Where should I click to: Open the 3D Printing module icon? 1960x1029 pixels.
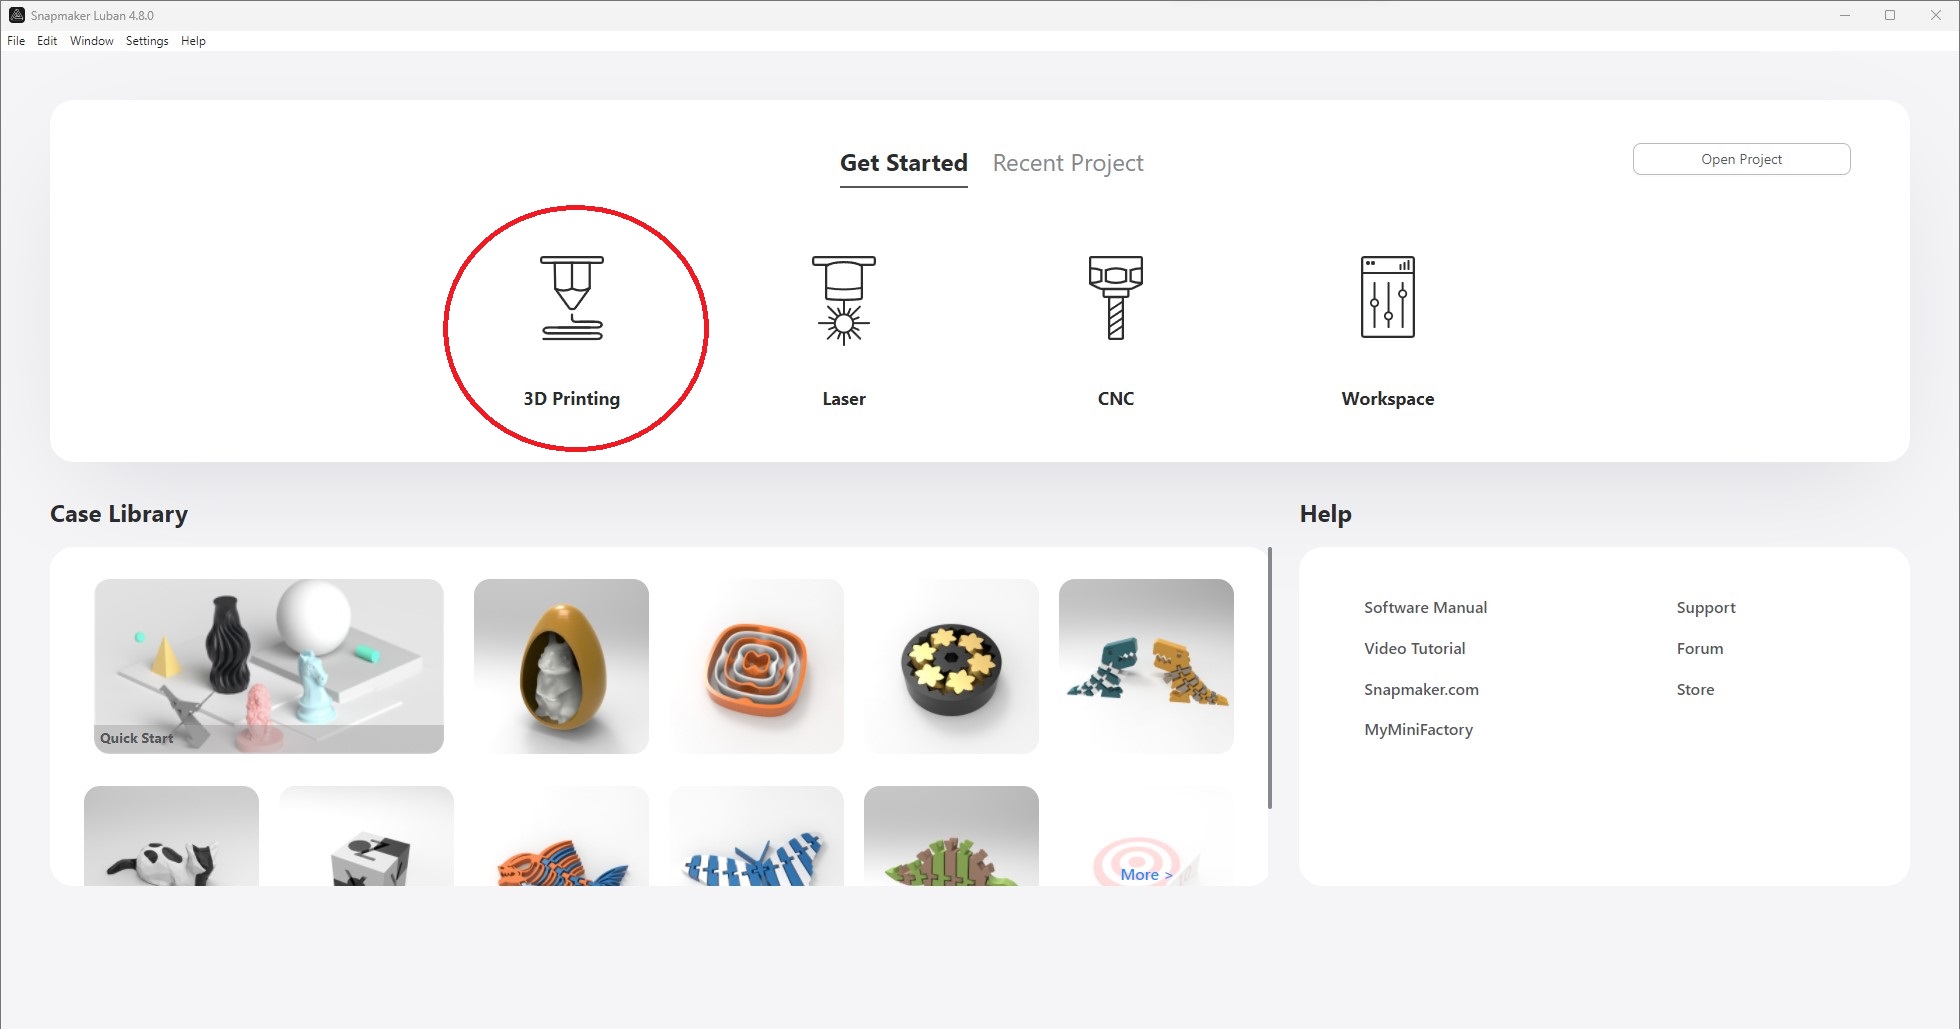click(571, 298)
